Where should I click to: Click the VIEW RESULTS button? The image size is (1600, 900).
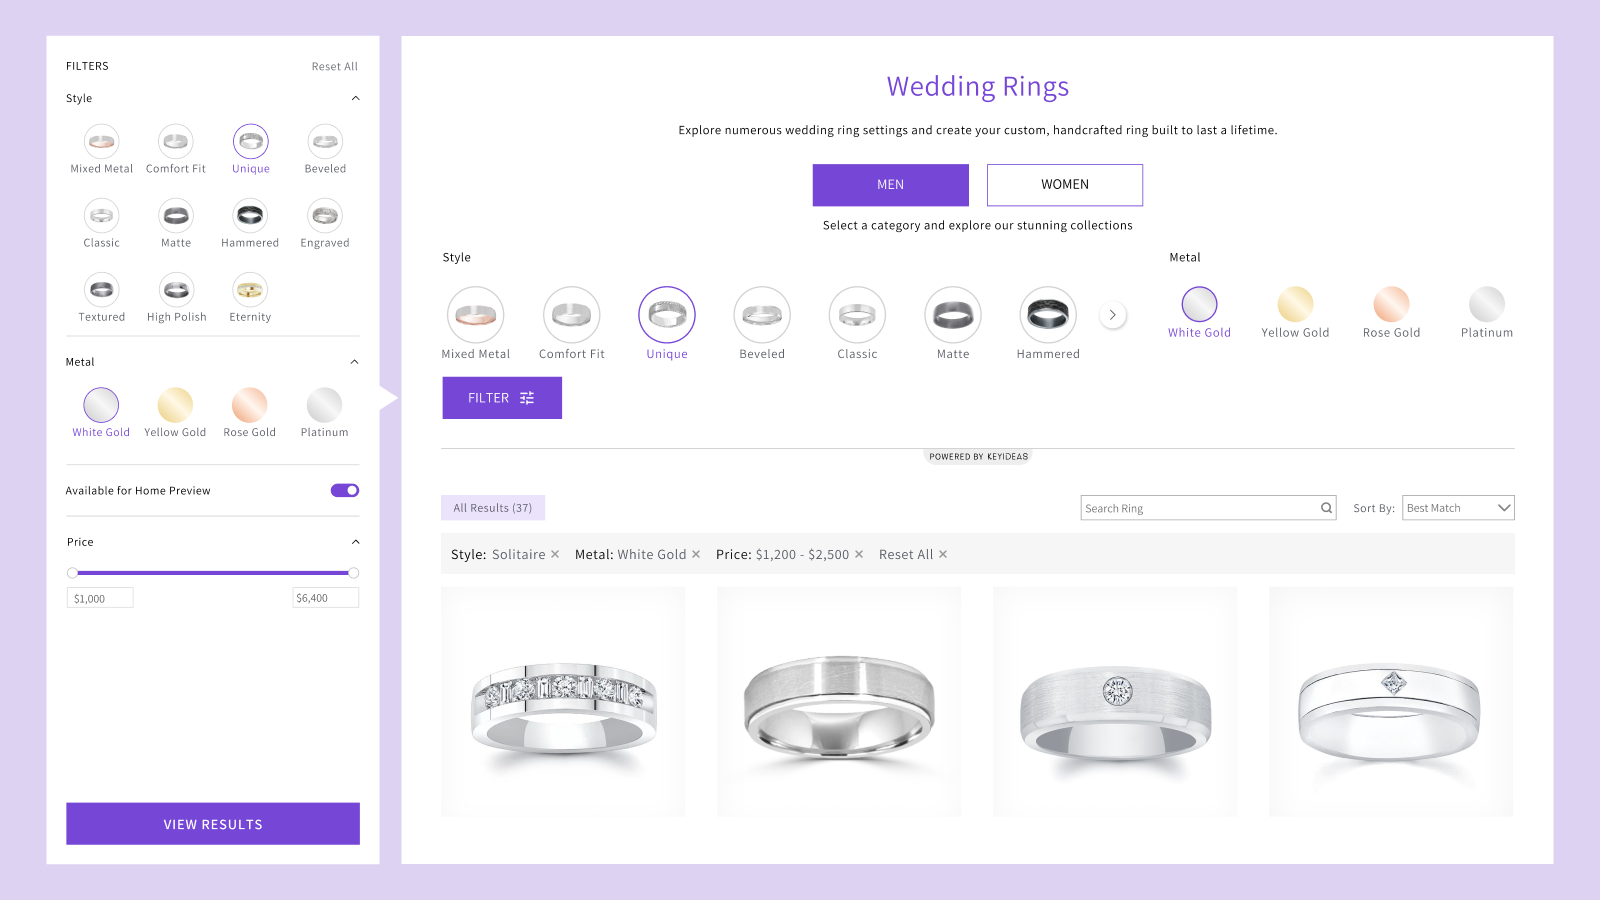pyautogui.click(x=213, y=824)
